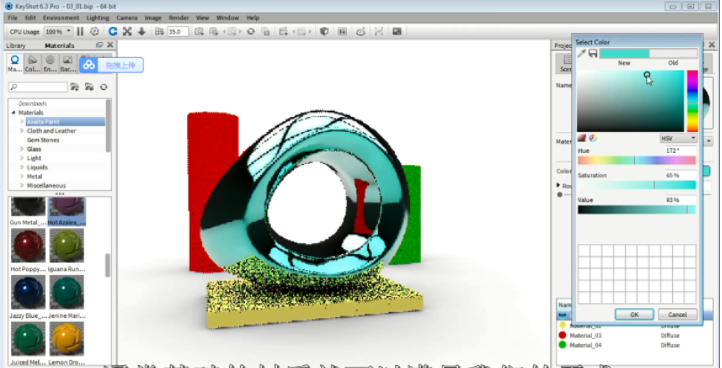The height and width of the screenshot is (368, 722).
Task: Open the Render menu
Action: tap(179, 18)
